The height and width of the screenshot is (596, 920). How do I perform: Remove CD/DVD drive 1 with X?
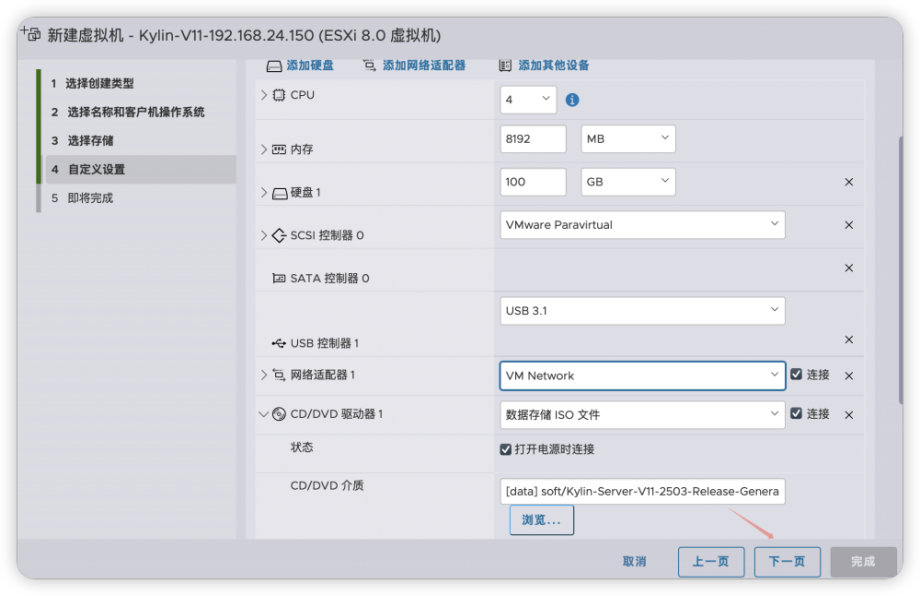coord(848,415)
